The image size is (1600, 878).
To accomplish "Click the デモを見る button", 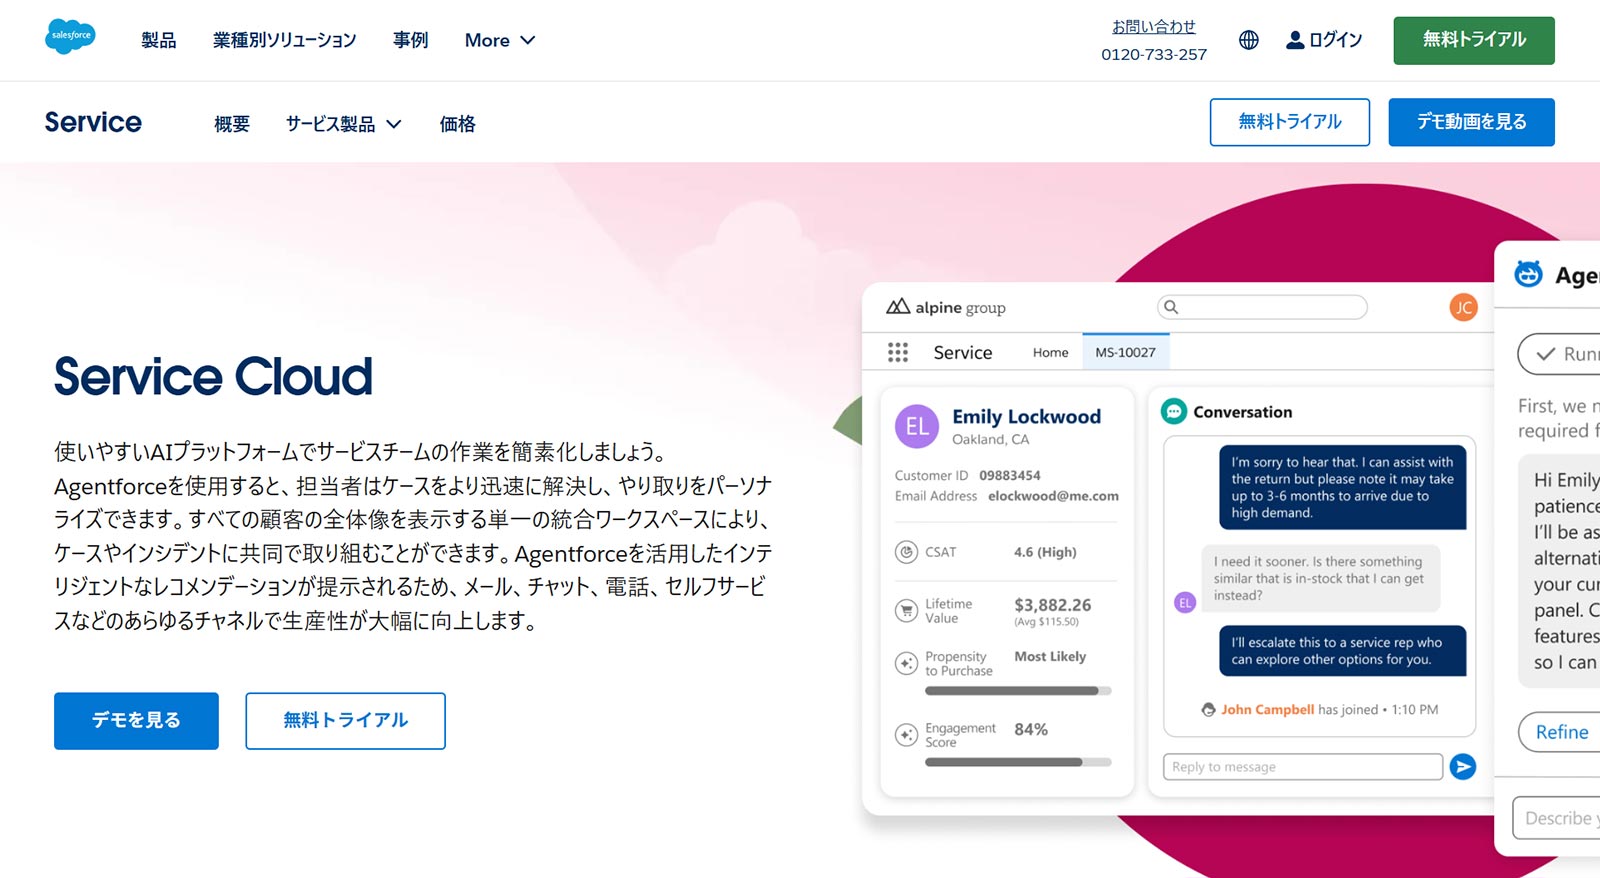I will (x=136, y=721).
